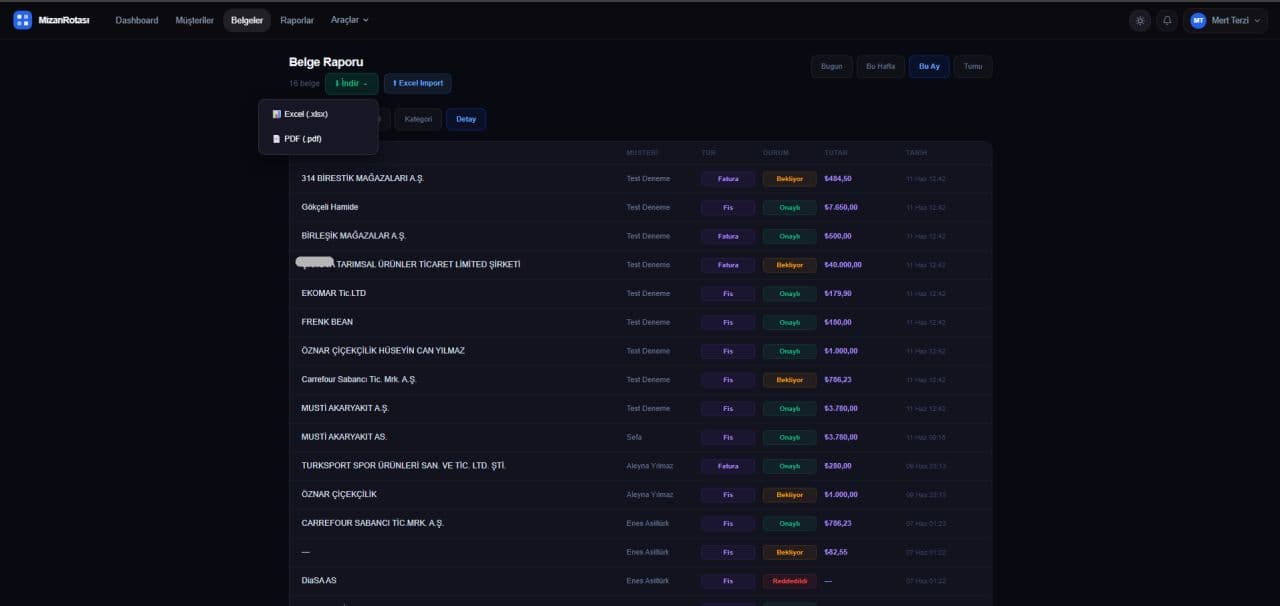1280x606 pixels.
Task: Open the notifications bell icon
Action: [1167, 20]
